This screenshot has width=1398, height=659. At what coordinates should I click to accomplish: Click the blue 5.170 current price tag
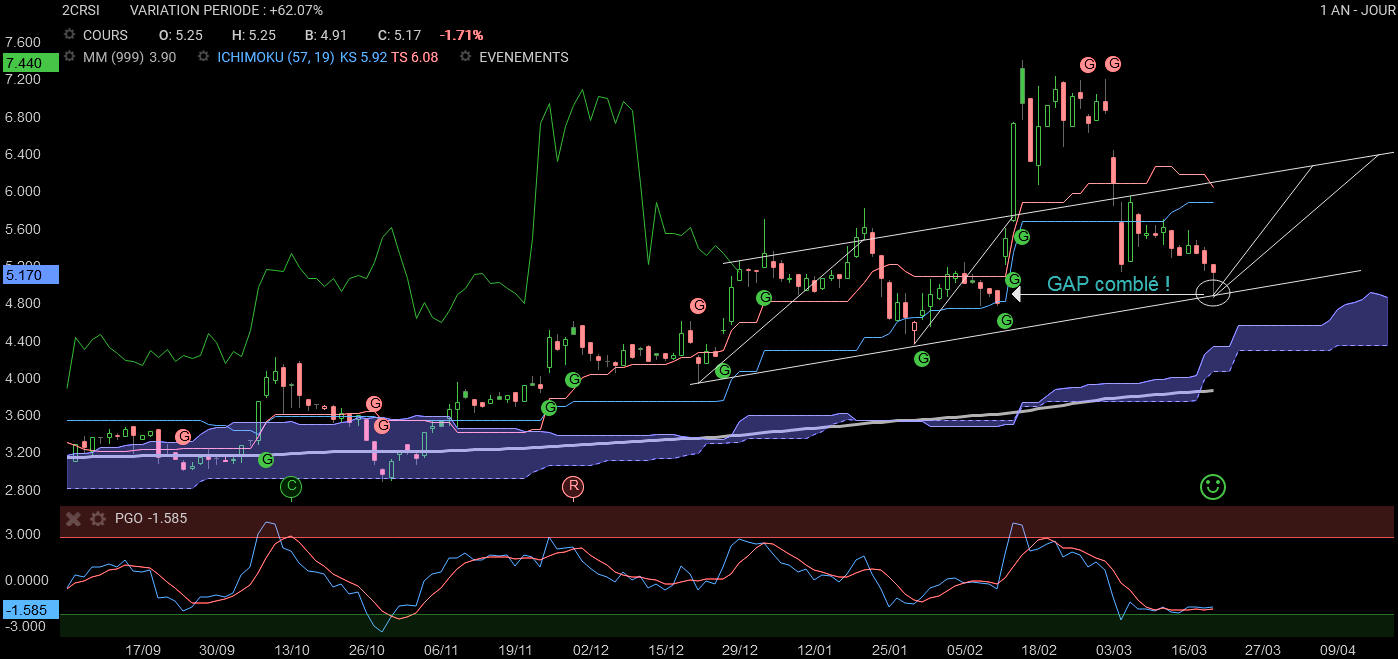point(31,273)
